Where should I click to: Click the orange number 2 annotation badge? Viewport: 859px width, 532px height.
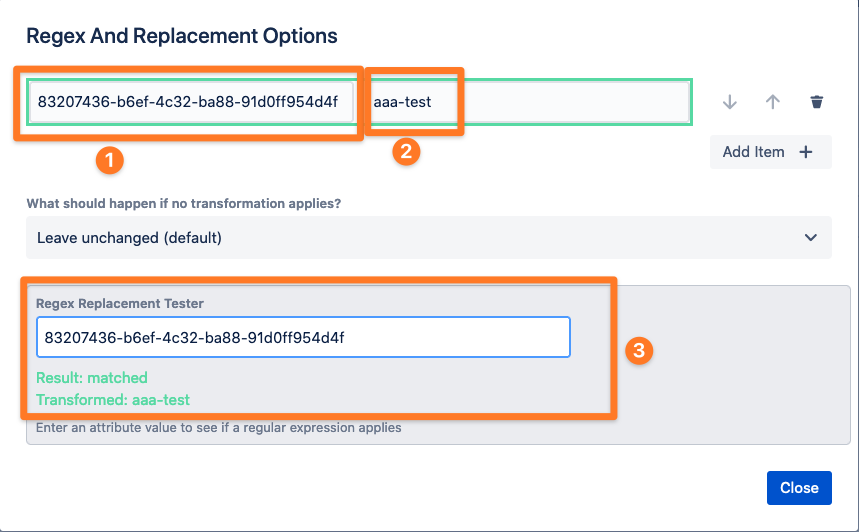coord(406,151)
